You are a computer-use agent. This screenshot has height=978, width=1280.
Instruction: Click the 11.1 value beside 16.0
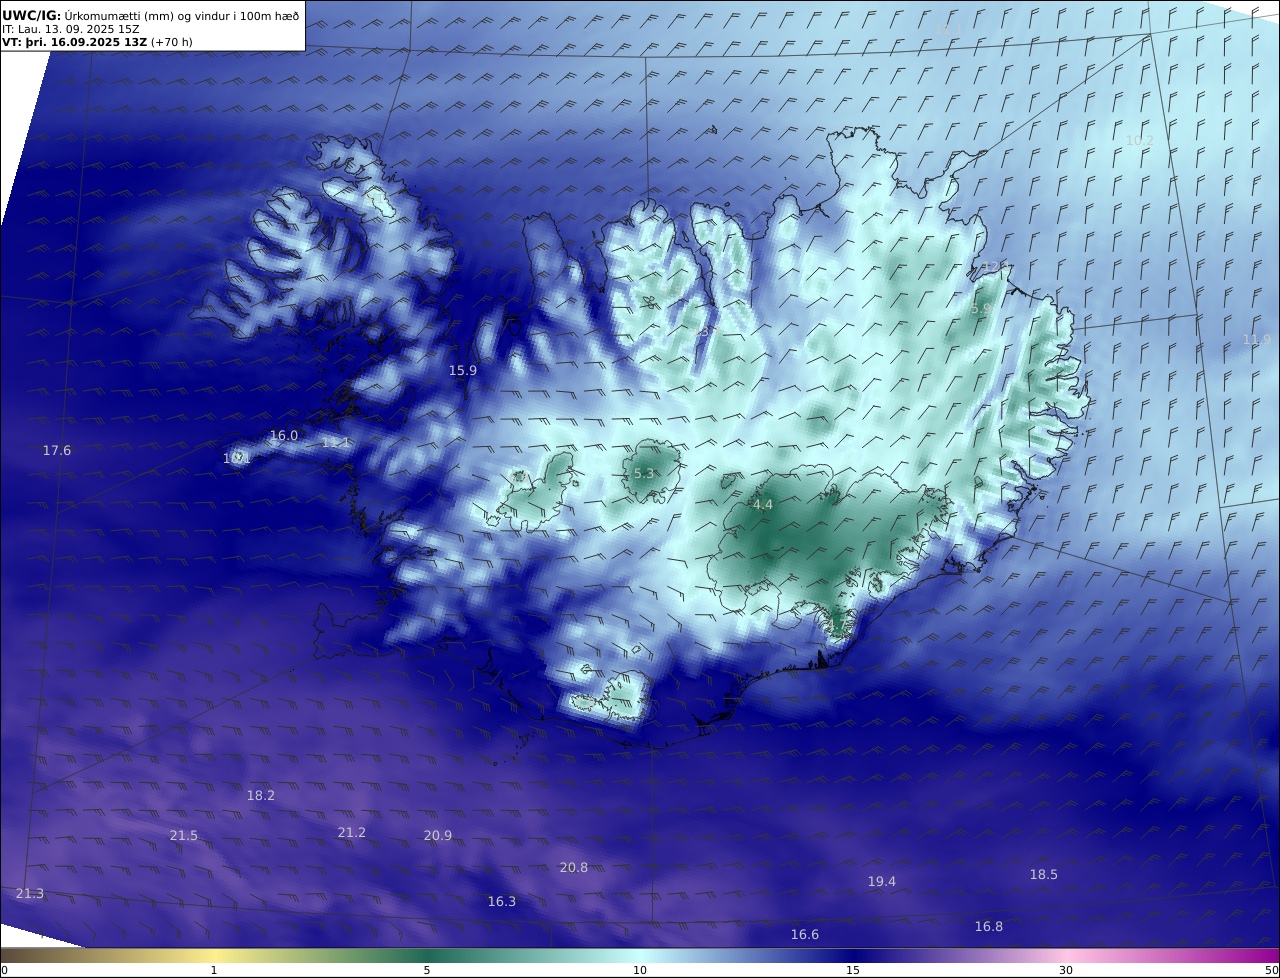(x=336, y=442)
